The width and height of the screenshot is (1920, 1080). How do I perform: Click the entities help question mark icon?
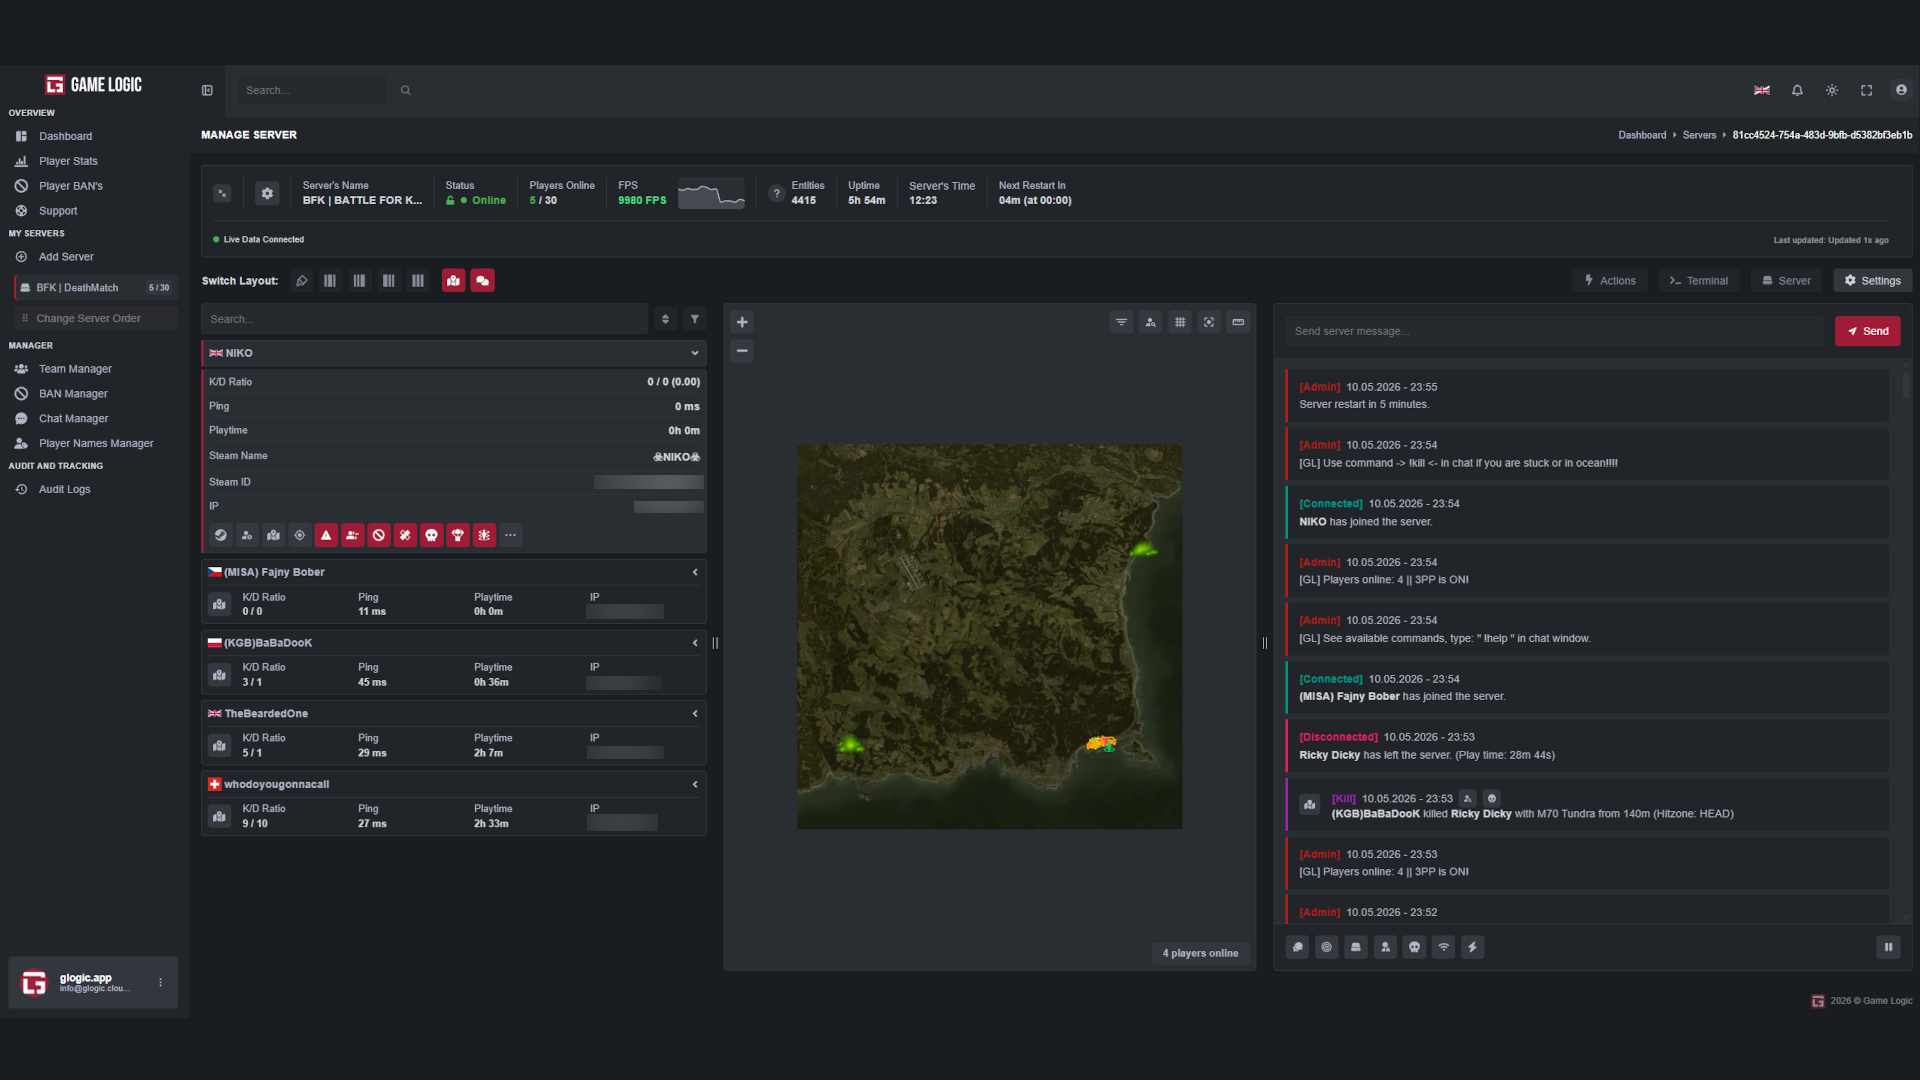point(777,193)
